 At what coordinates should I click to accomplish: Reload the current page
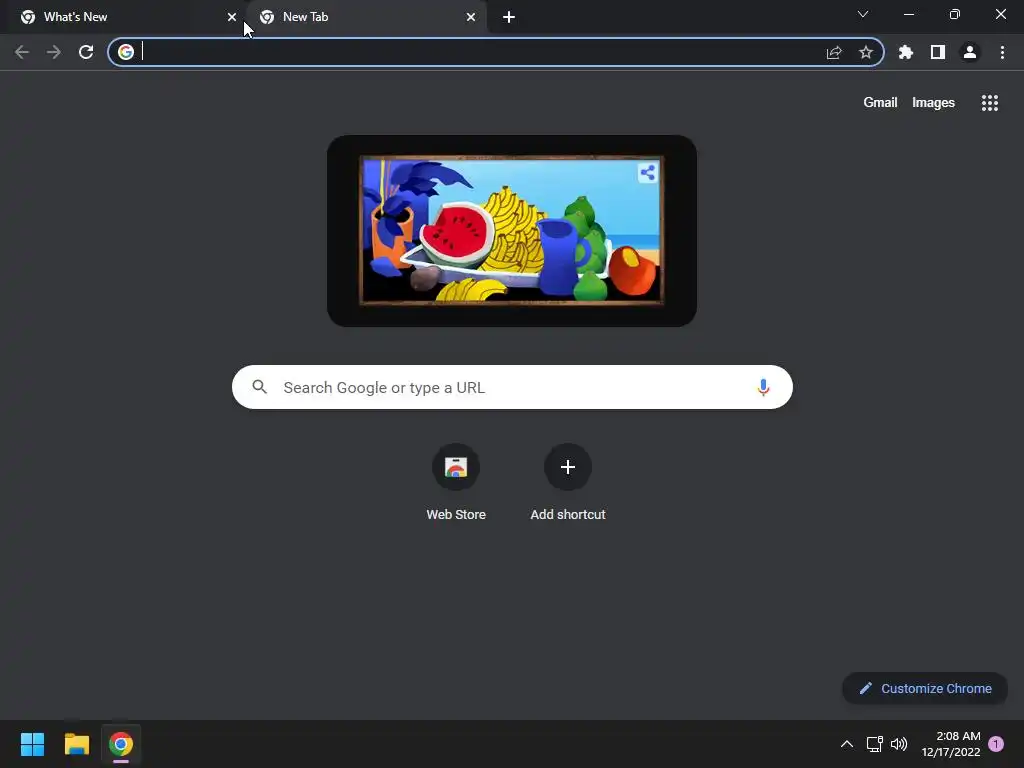(x=86, y=52)
